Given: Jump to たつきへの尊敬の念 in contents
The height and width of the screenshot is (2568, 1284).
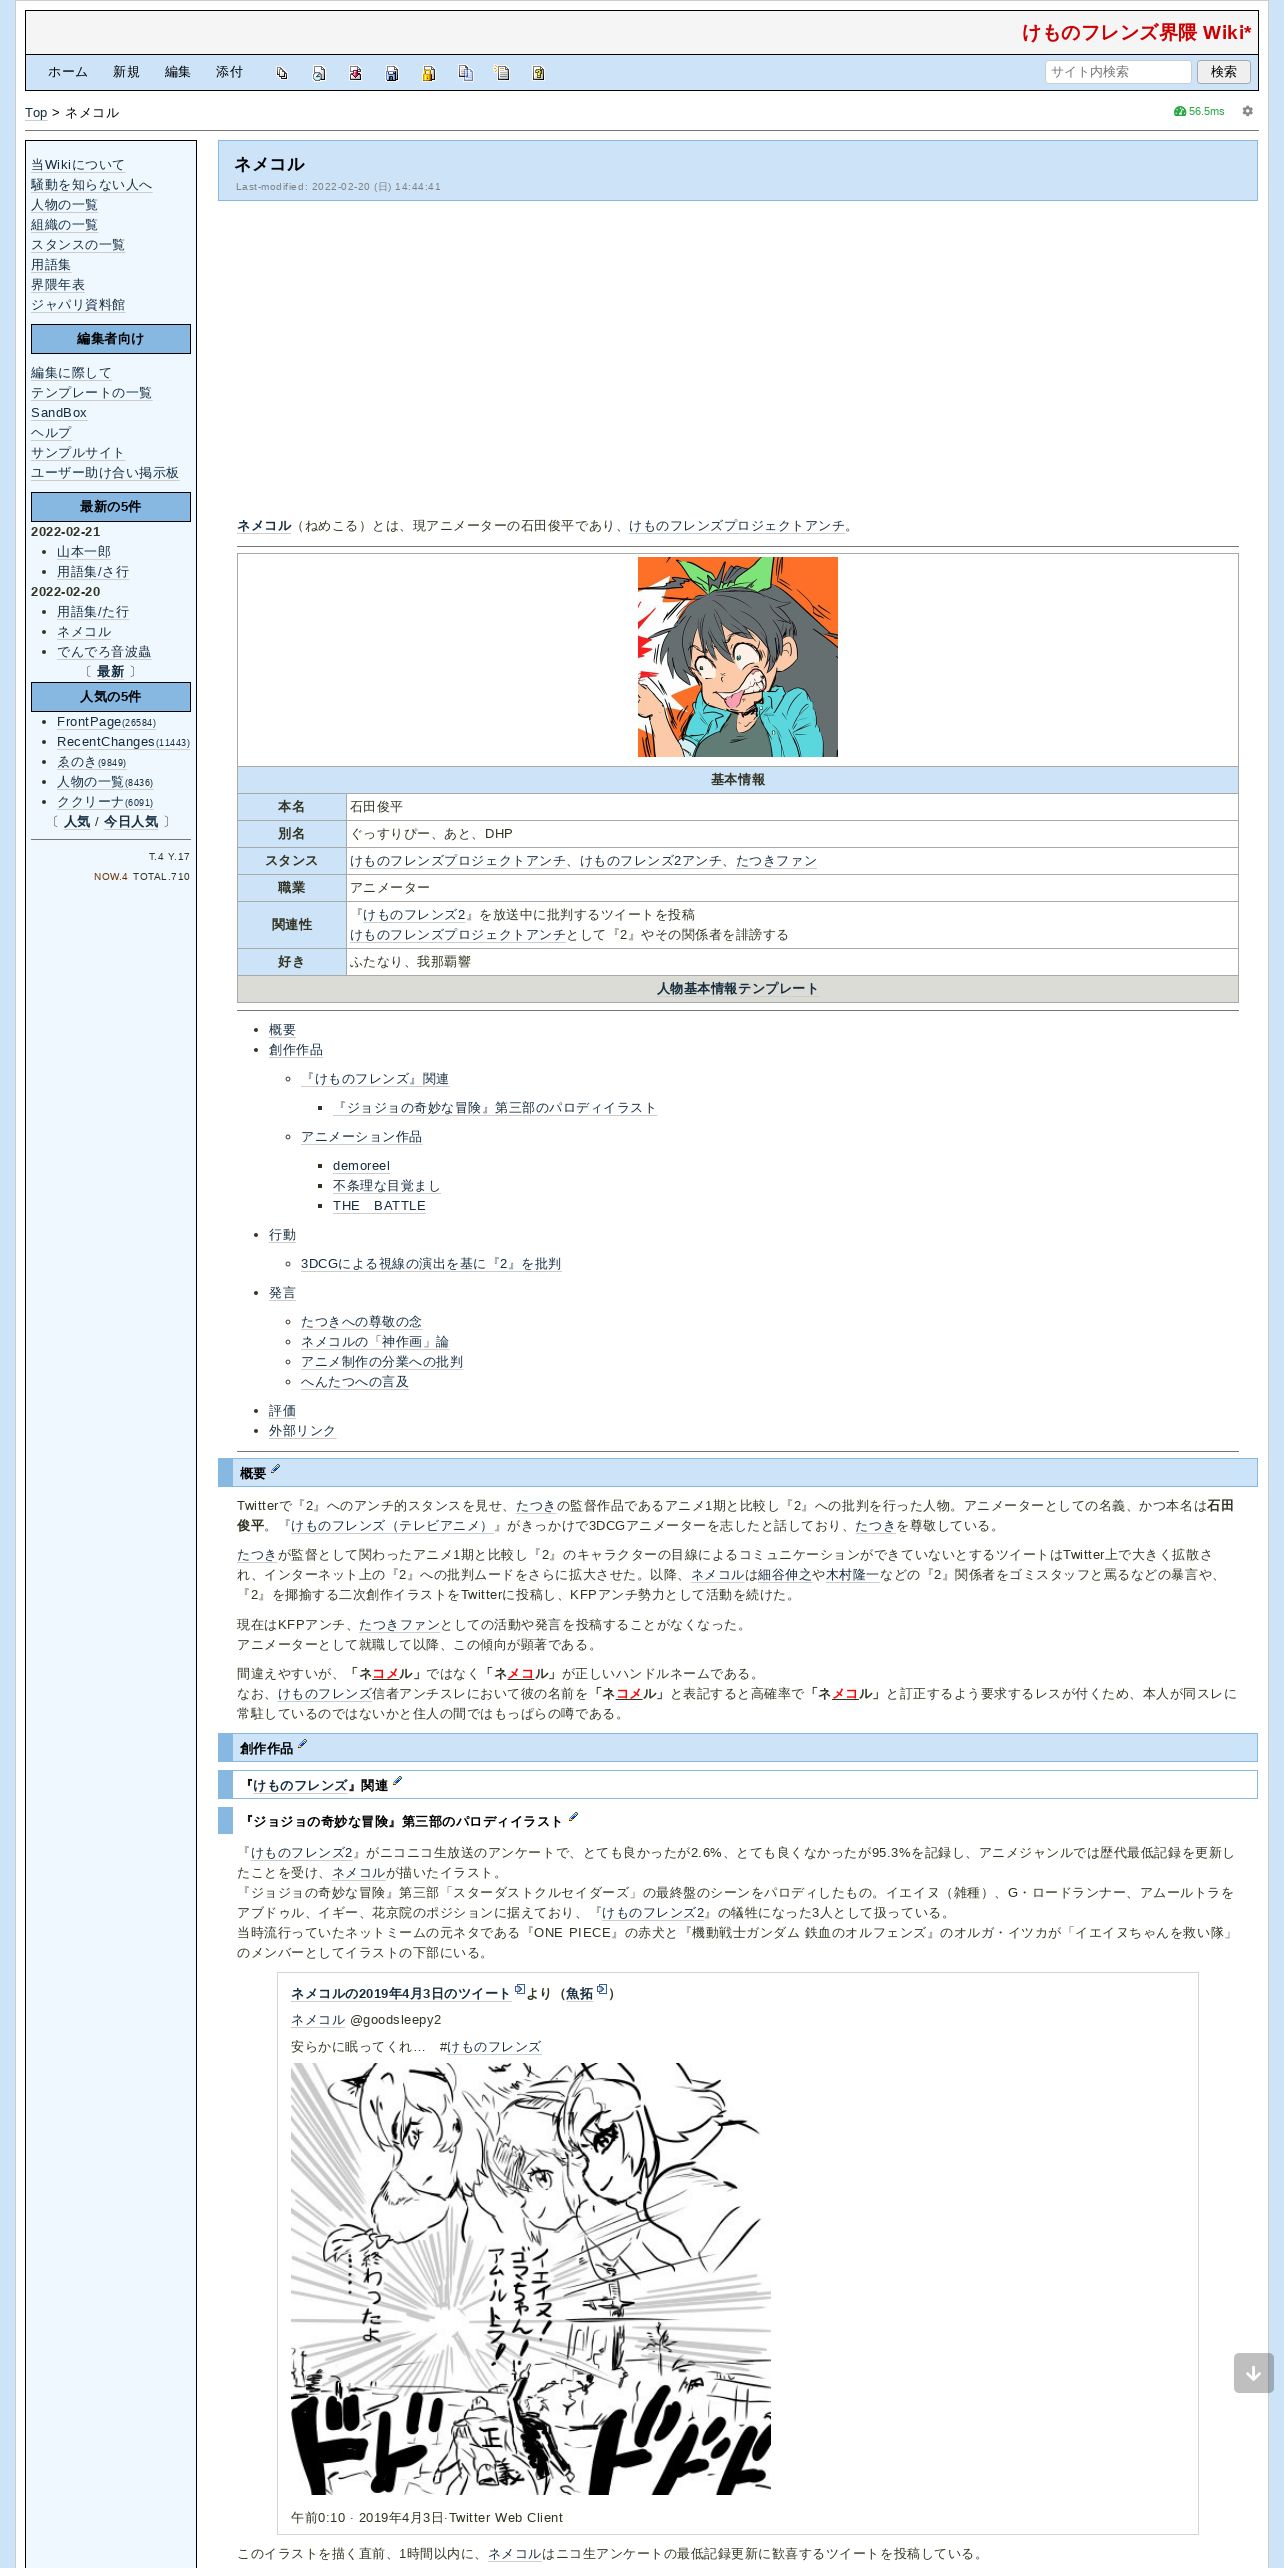Looking at the screenshot, I should pos(361,1322).
